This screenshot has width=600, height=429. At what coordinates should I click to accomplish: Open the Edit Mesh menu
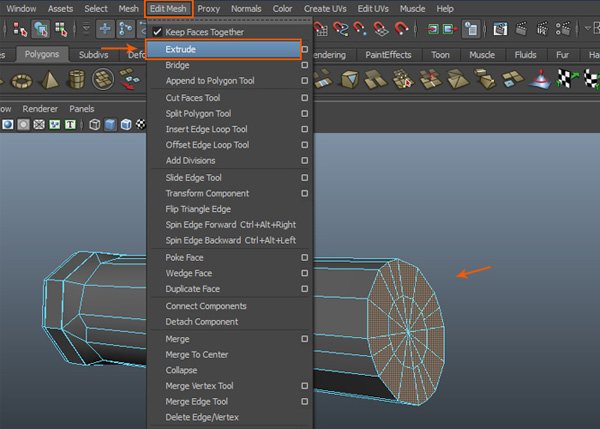point(168,9)
